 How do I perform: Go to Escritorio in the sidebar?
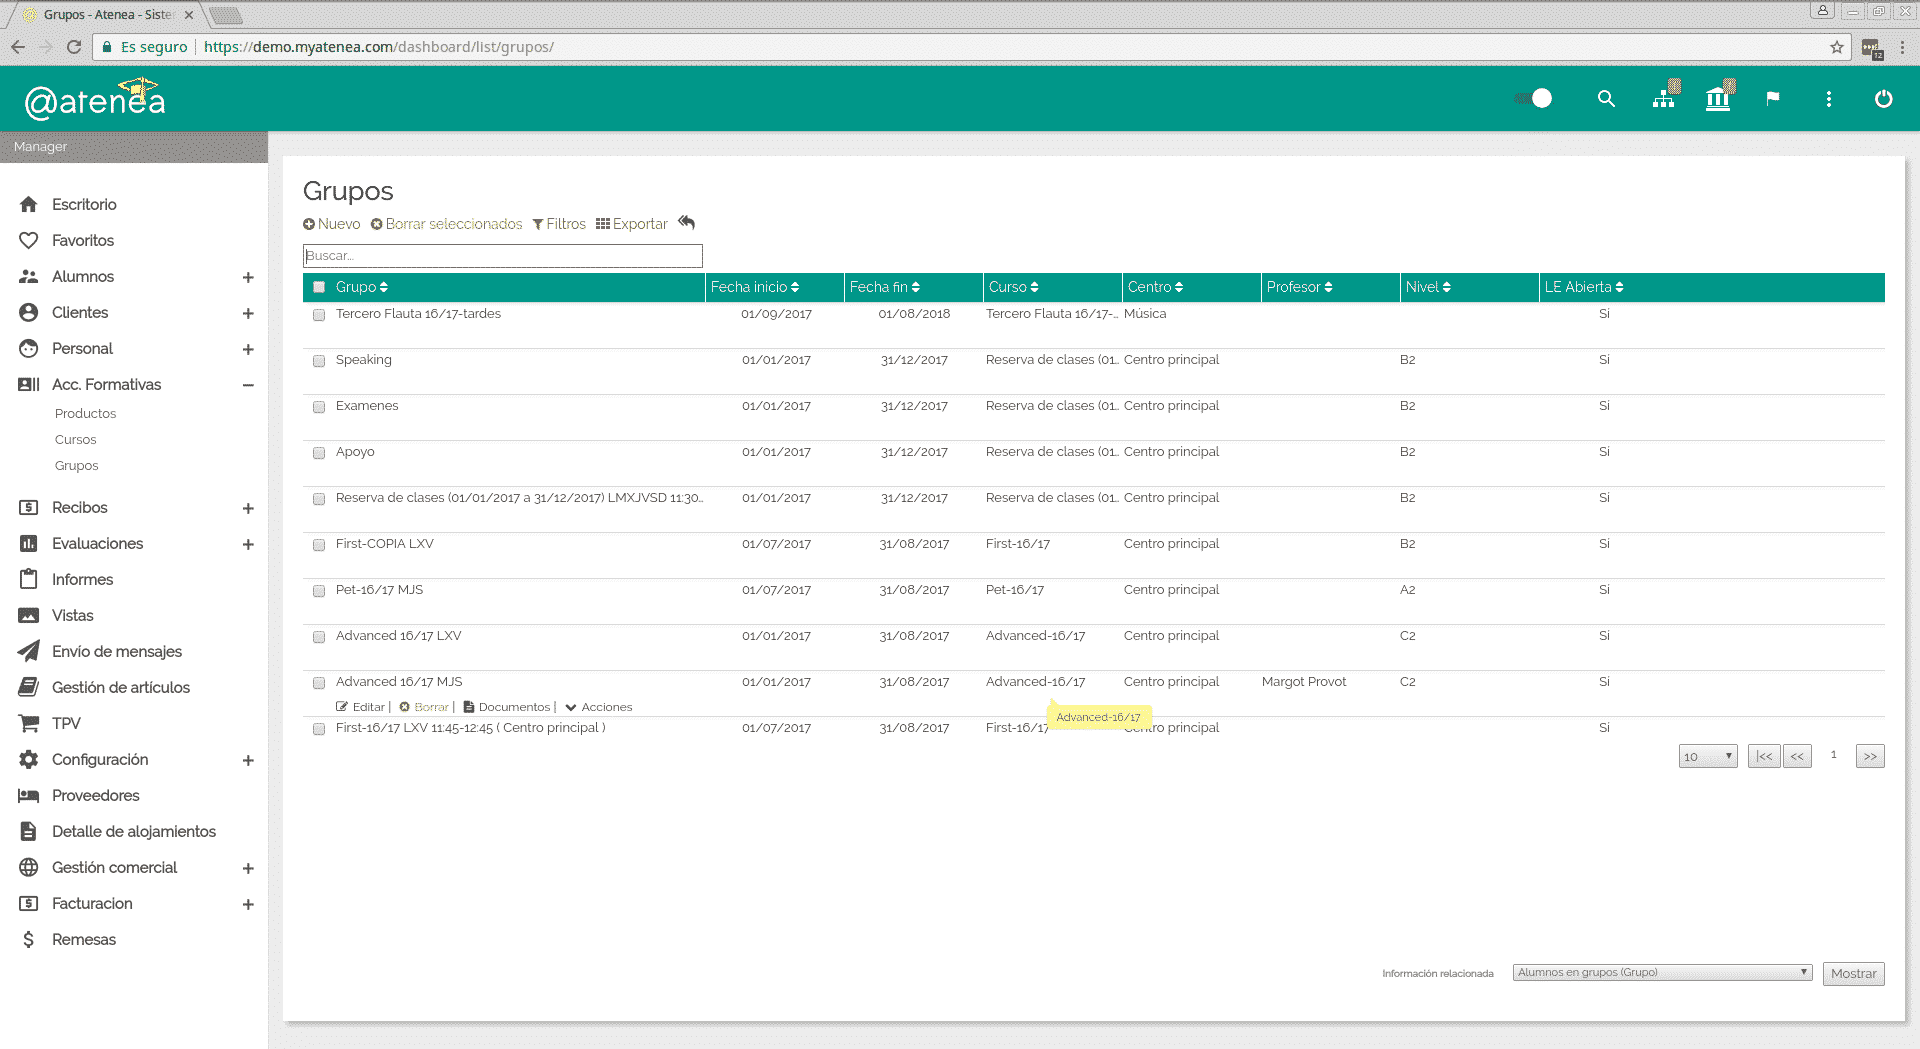coord(84,204)
